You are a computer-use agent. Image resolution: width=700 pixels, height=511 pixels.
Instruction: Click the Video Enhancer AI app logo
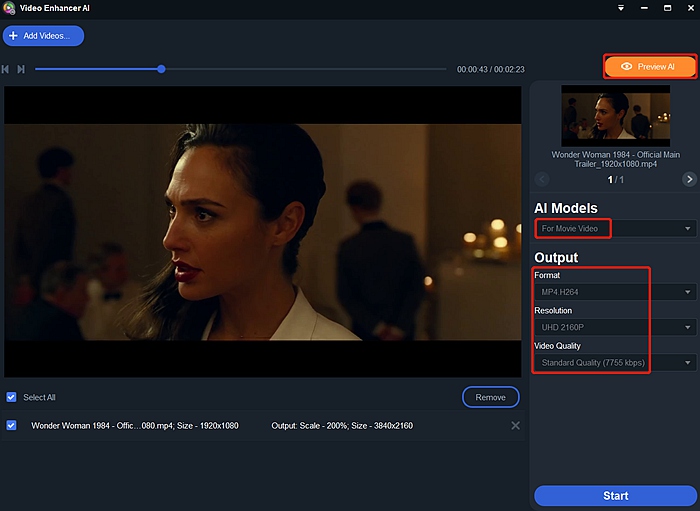(x=9, y=8)
